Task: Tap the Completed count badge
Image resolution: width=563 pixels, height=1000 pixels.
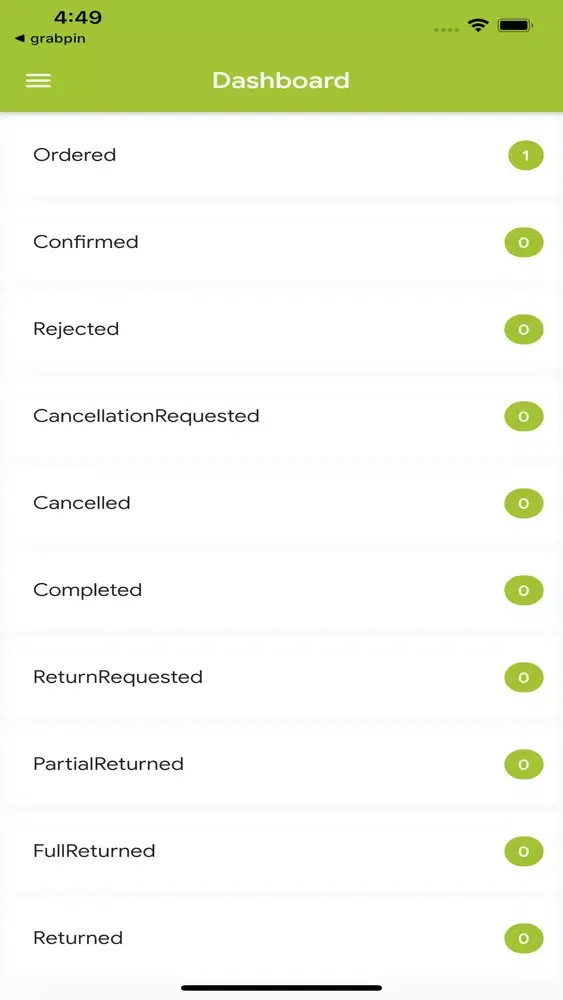Action: coord(523,591)
